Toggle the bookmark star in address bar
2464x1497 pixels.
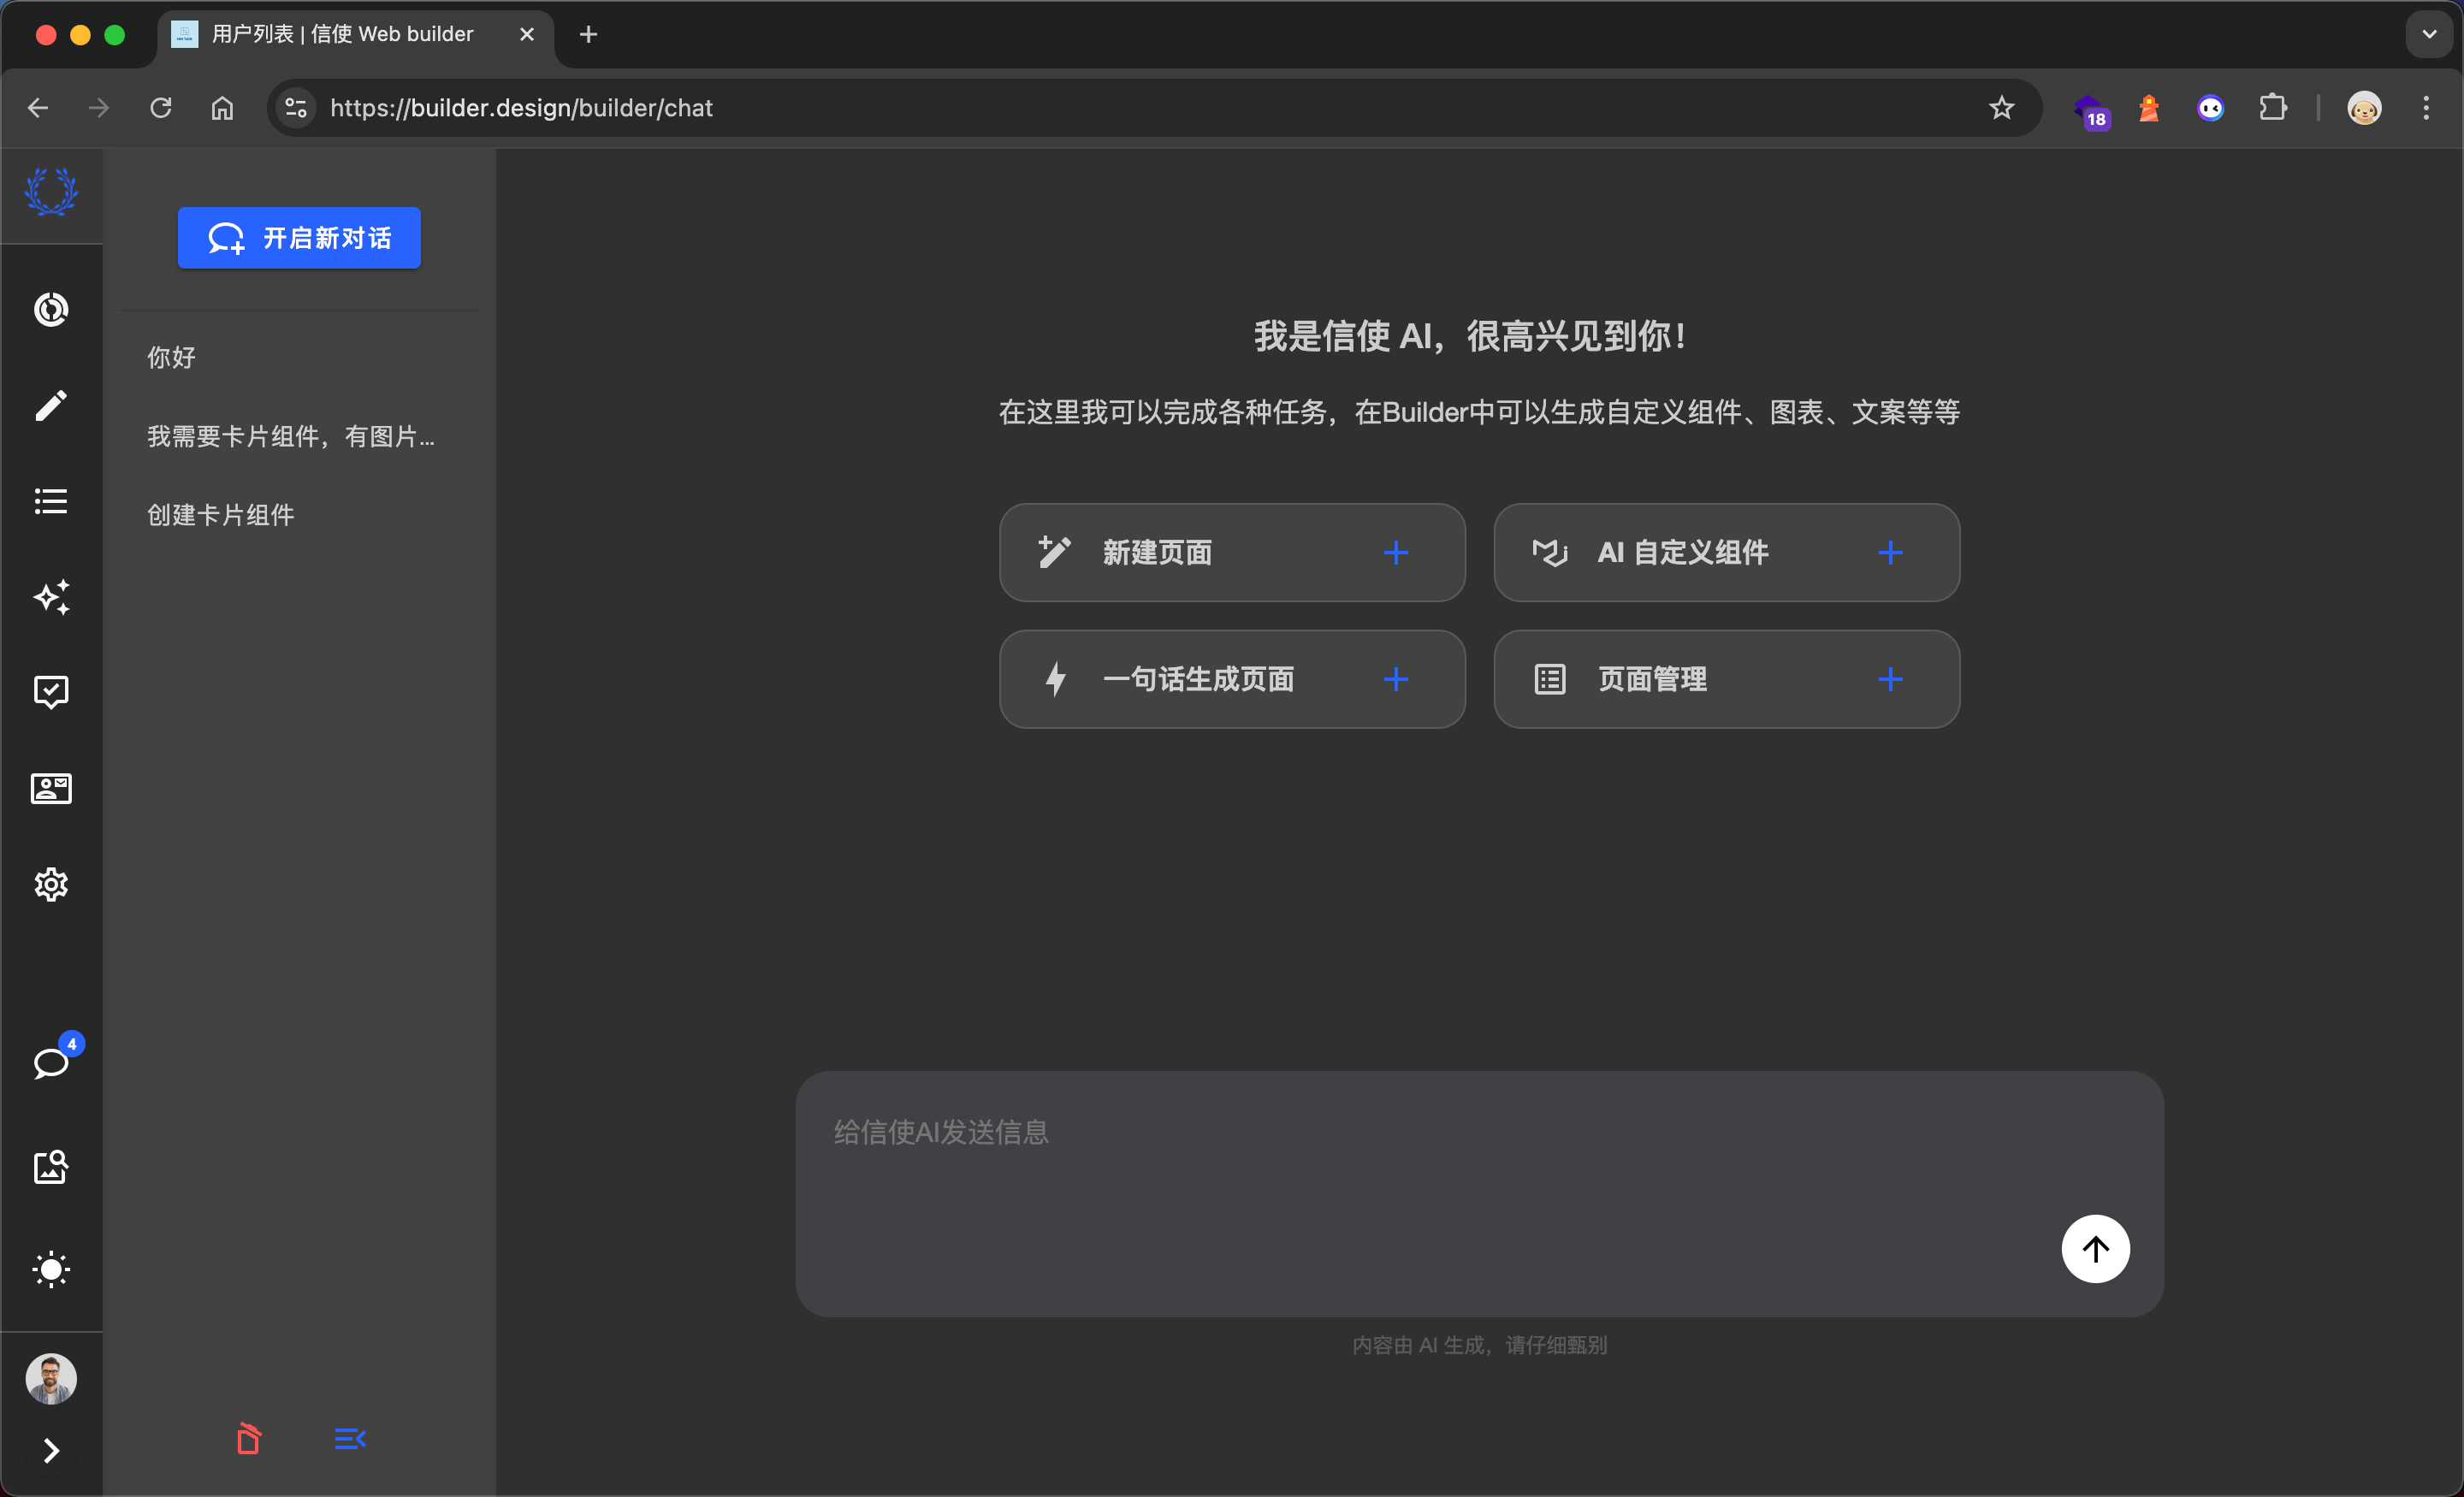2002,107
